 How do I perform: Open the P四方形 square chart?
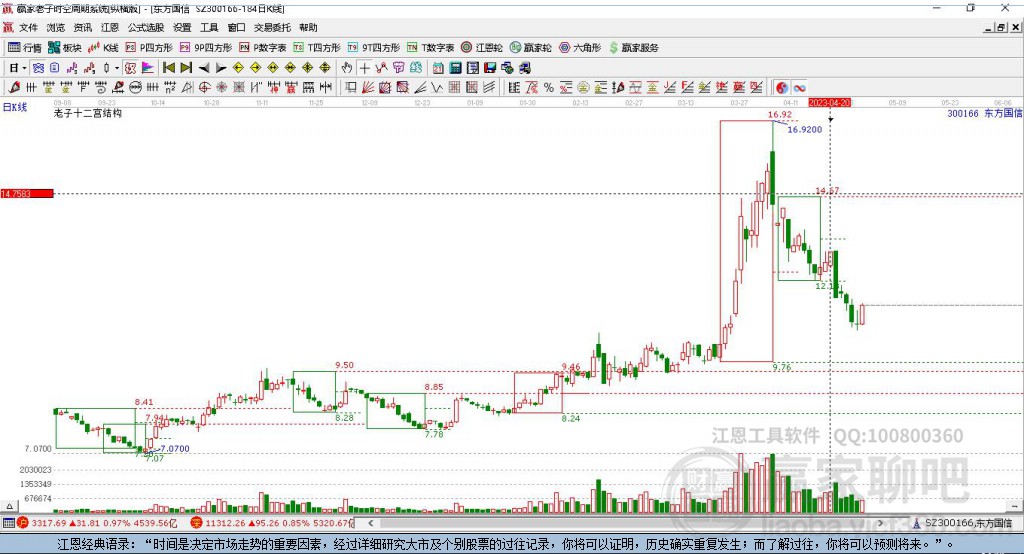[x=149, y=48]
